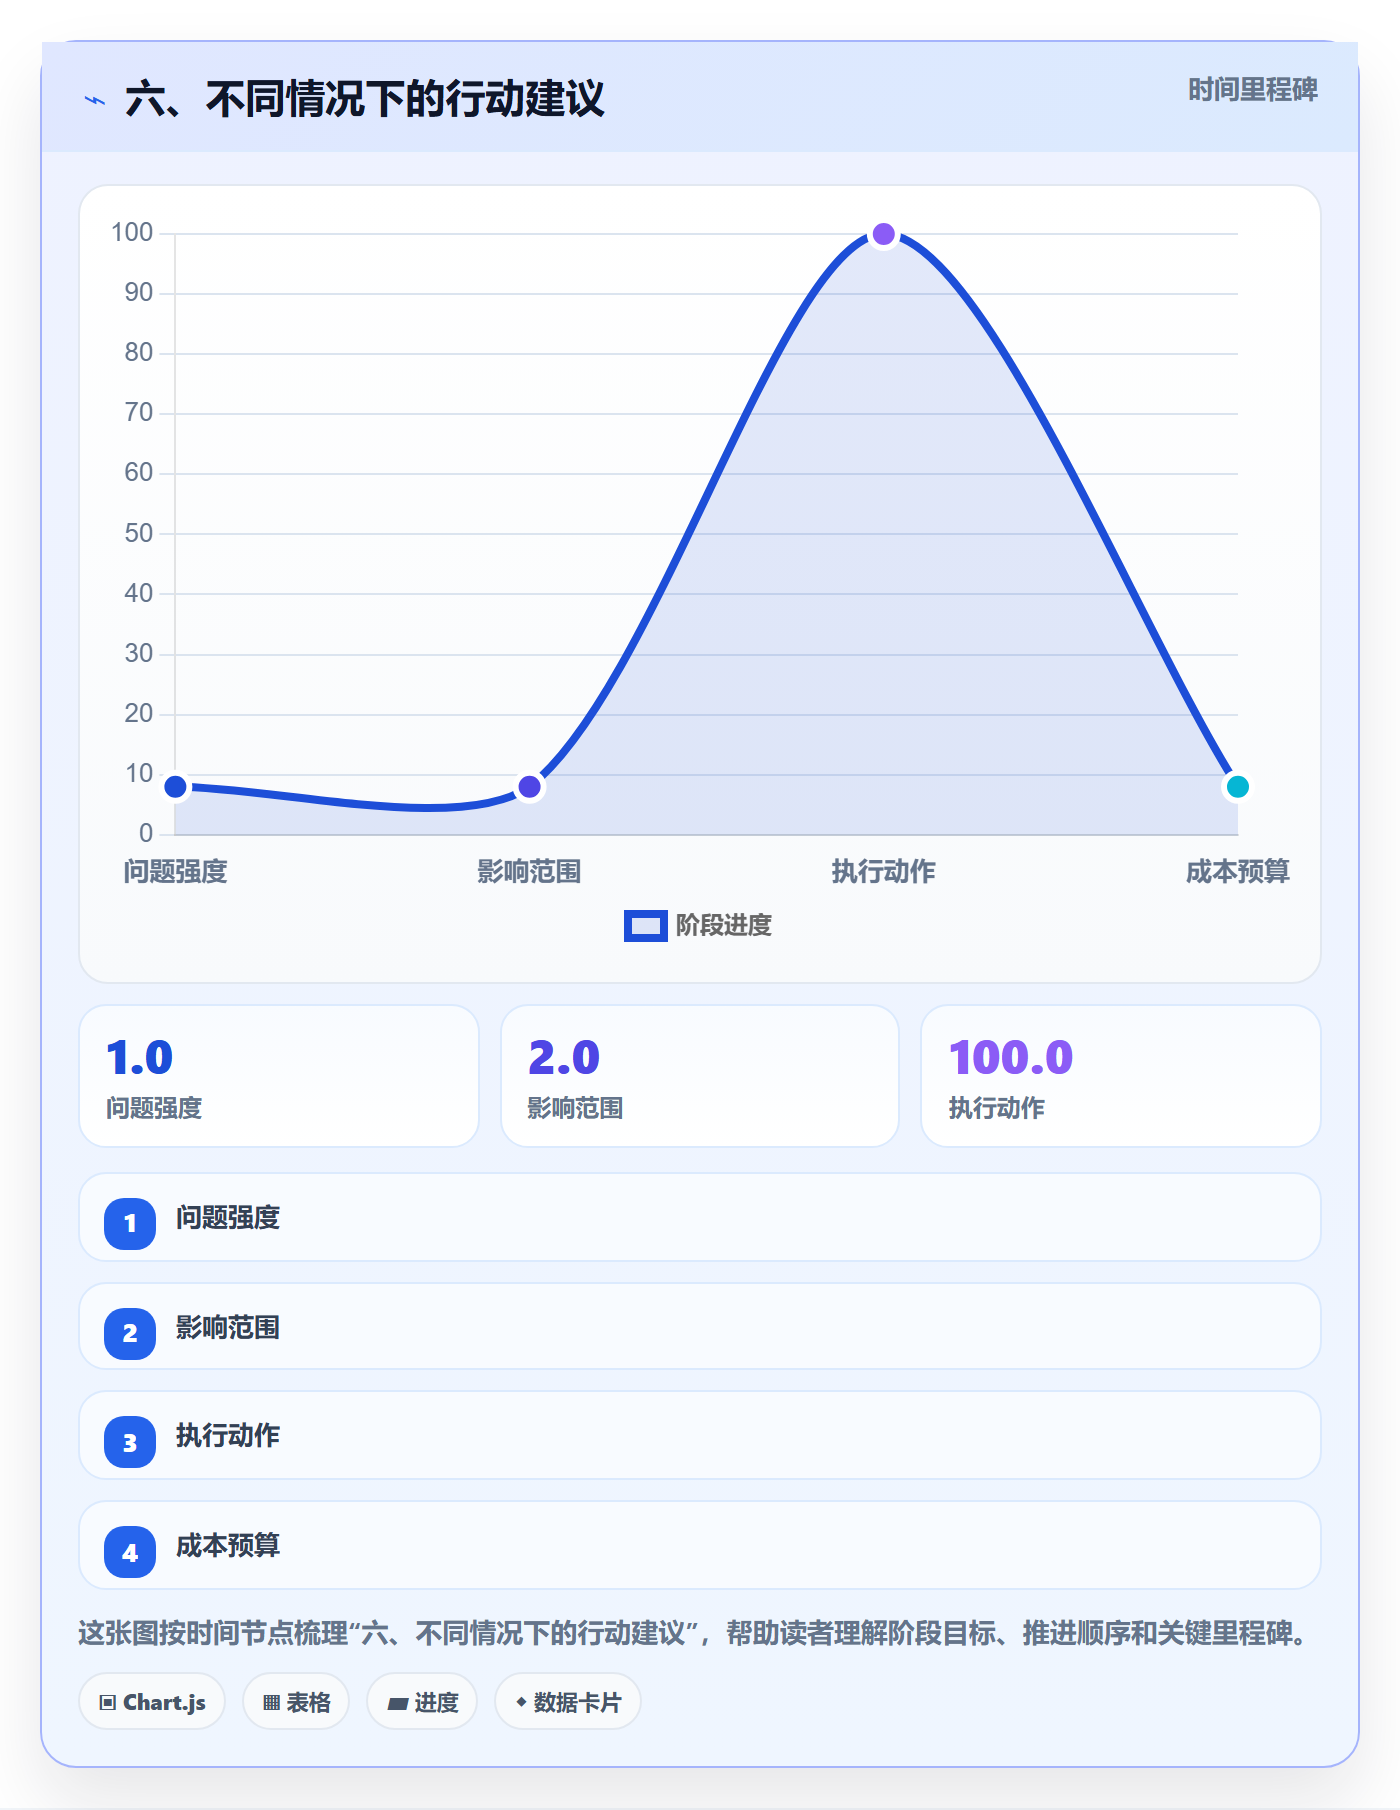Open the 成本预算 step row text
Screen dimensions: 1400x1810
coord(228,1546)
